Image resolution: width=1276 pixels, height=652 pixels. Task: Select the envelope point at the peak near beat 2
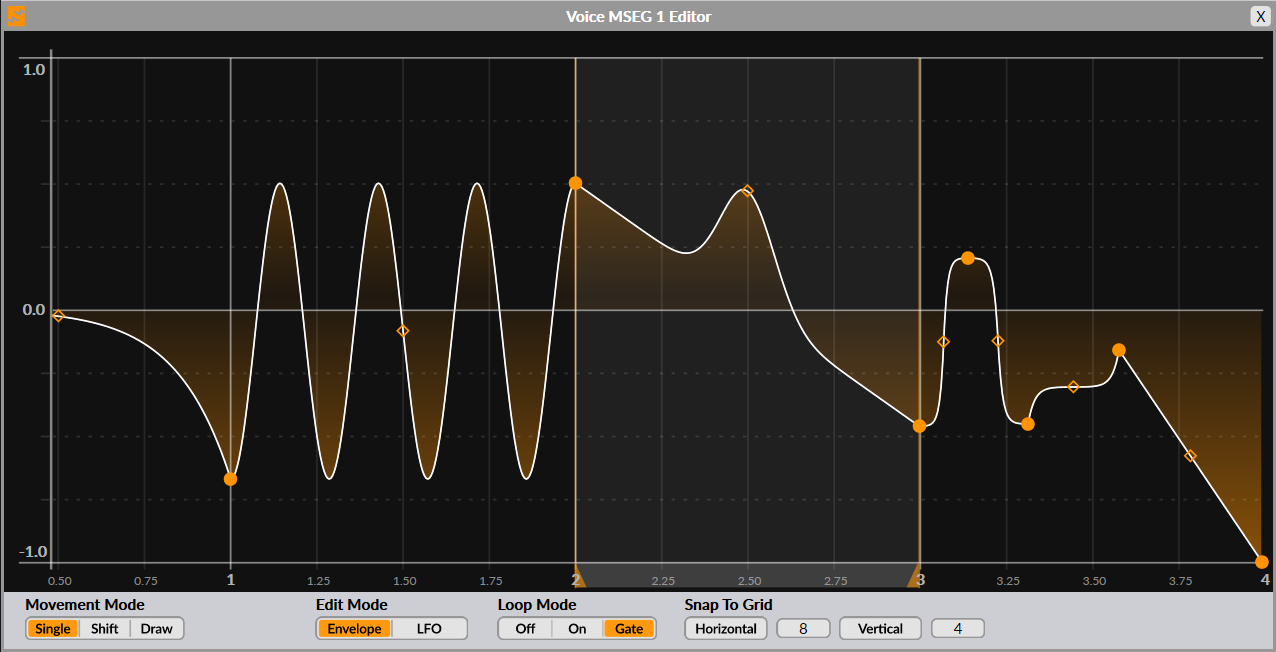tap(576, 183)
